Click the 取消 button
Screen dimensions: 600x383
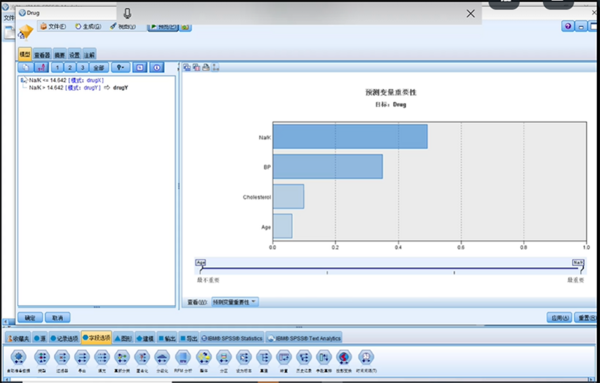[57, 318]
